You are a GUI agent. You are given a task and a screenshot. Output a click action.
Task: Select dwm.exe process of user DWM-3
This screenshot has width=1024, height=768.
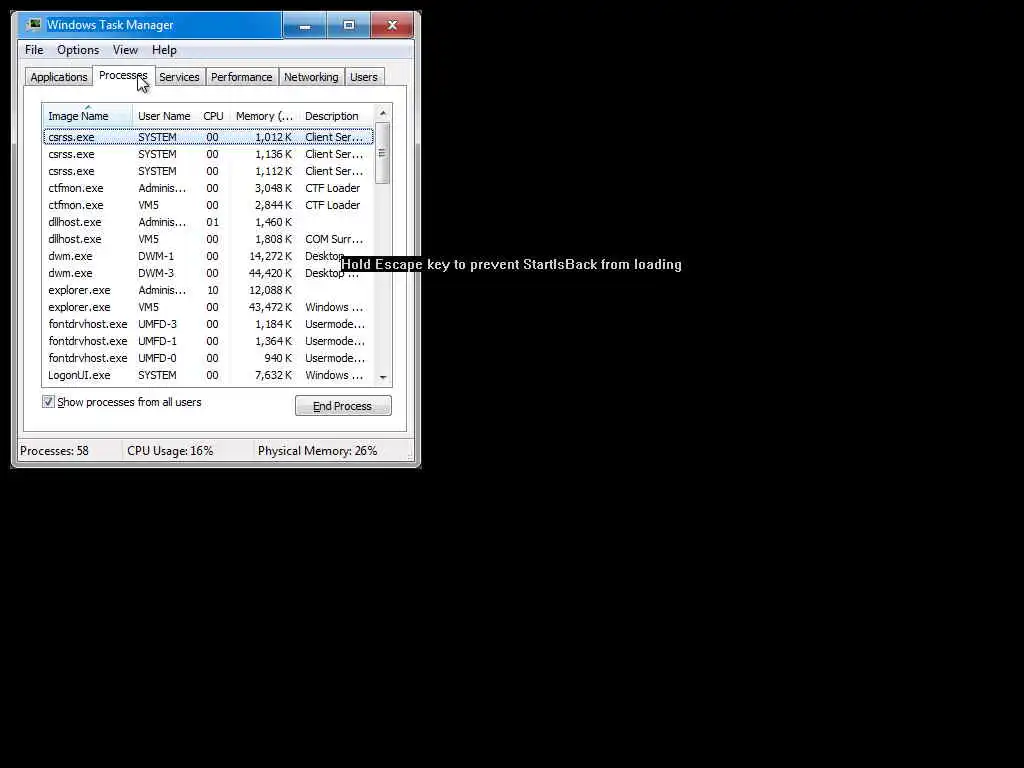[x=208, y=273]
